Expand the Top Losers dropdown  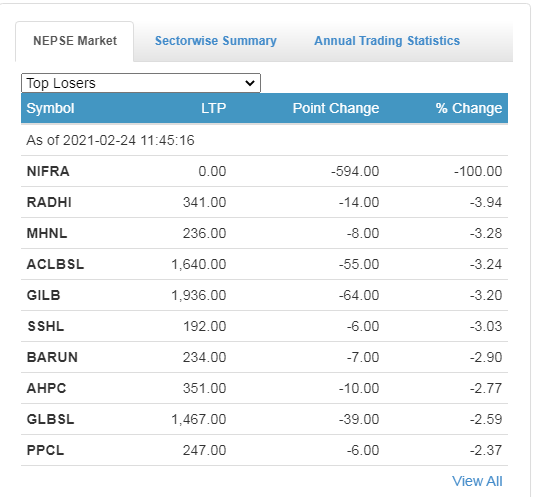click(141, 83)
